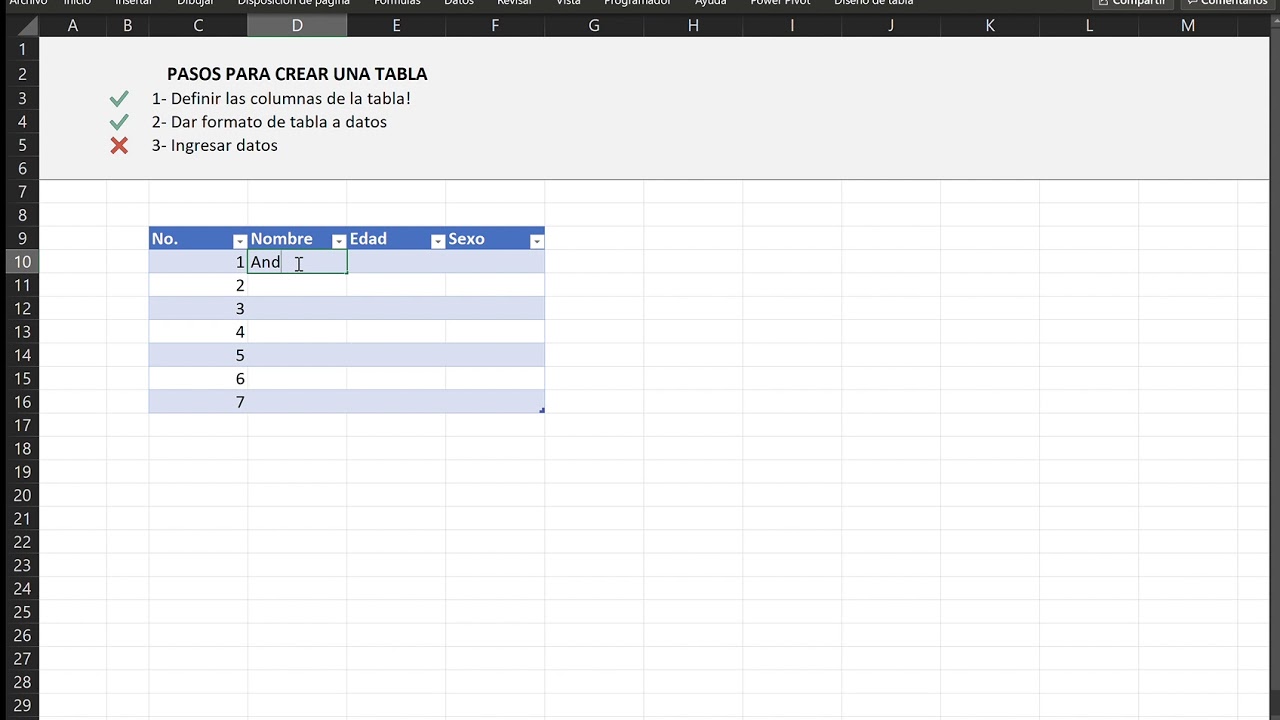Switch to the Power Pivot tab
The width and height of the screenshot is (1280, 720).
pos(780,3)
